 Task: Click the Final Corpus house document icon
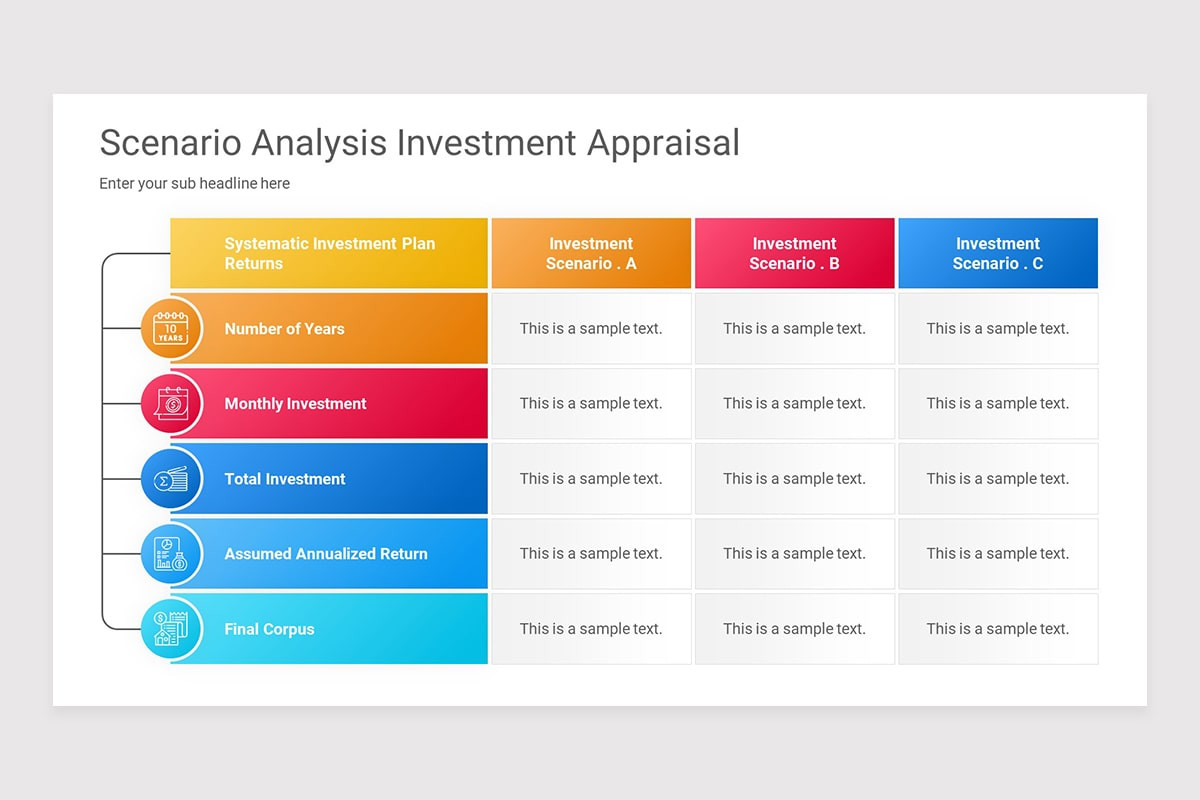171,629
